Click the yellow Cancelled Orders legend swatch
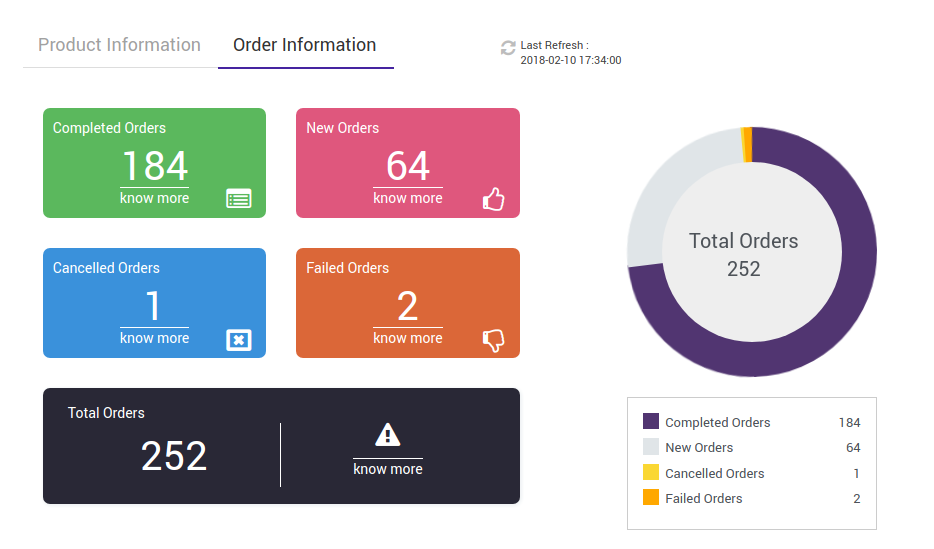Image resolution: width=934 pixels, height=549 pixels. click(x=651, y=473)
